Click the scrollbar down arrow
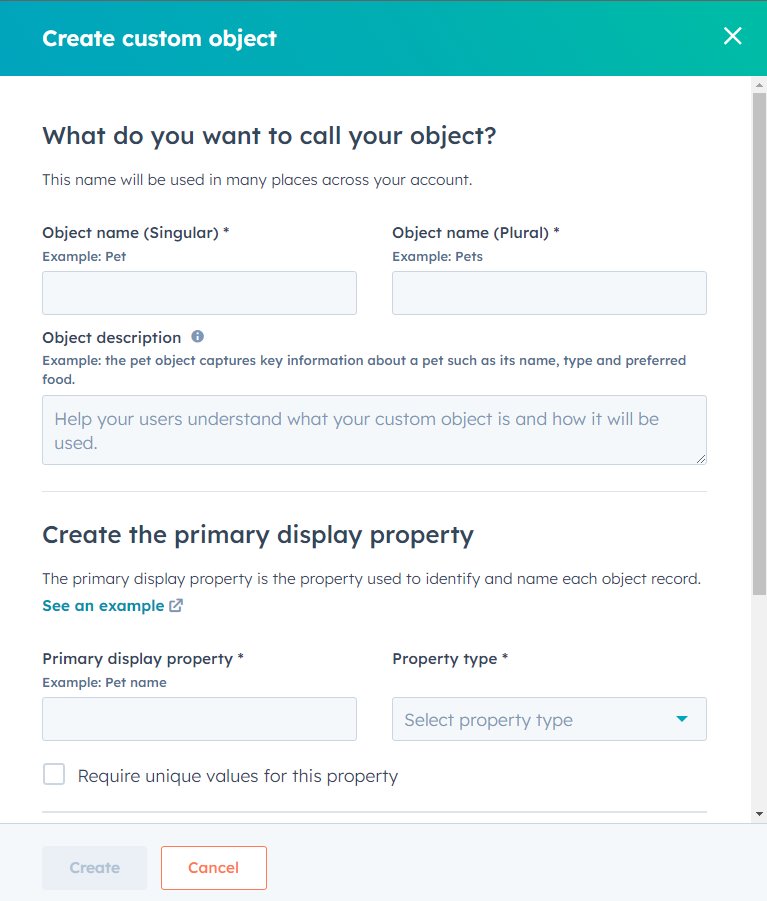This screenshot has width=767, height=901. [758, 815]
